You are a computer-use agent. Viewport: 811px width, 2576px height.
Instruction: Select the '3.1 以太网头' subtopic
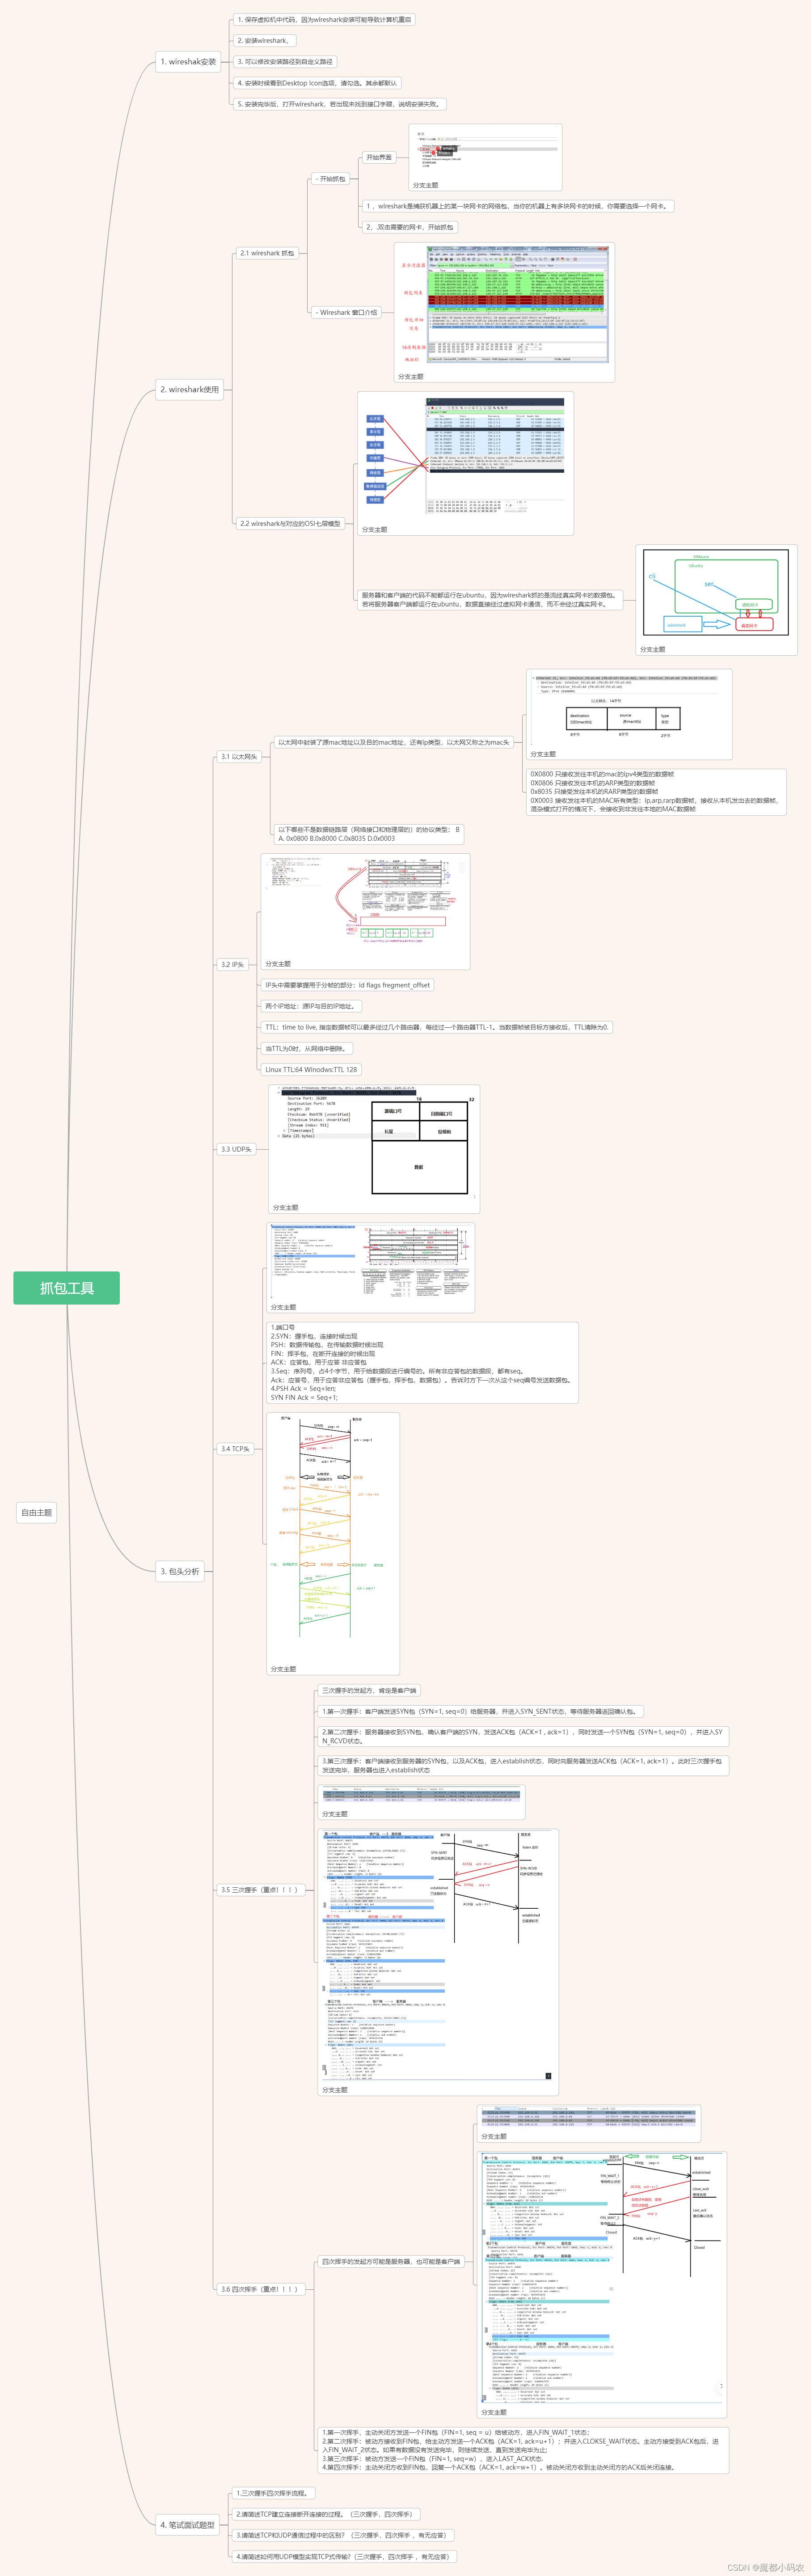pos(239,757)
